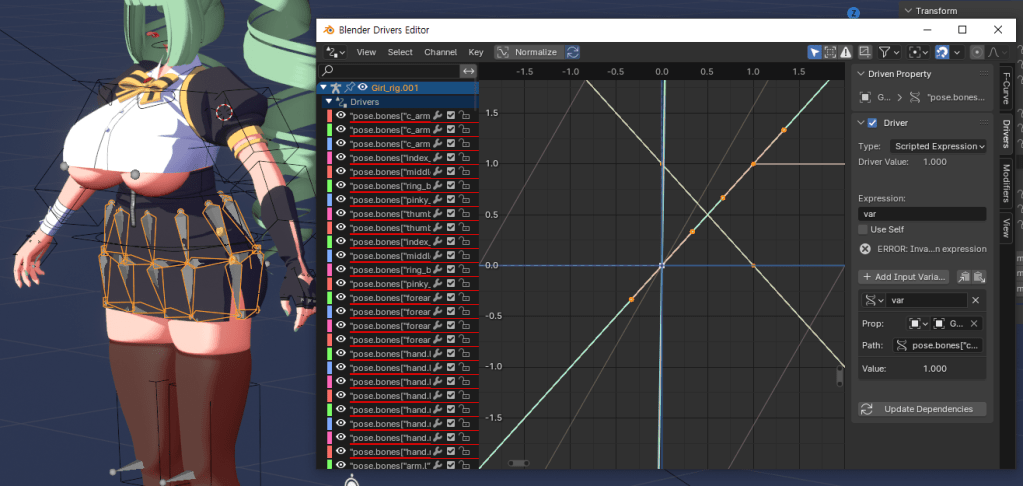Remove the var variable with X icon
Image resolution: width=1023 pixels, height=486 pixels.
tap(975, 300)
